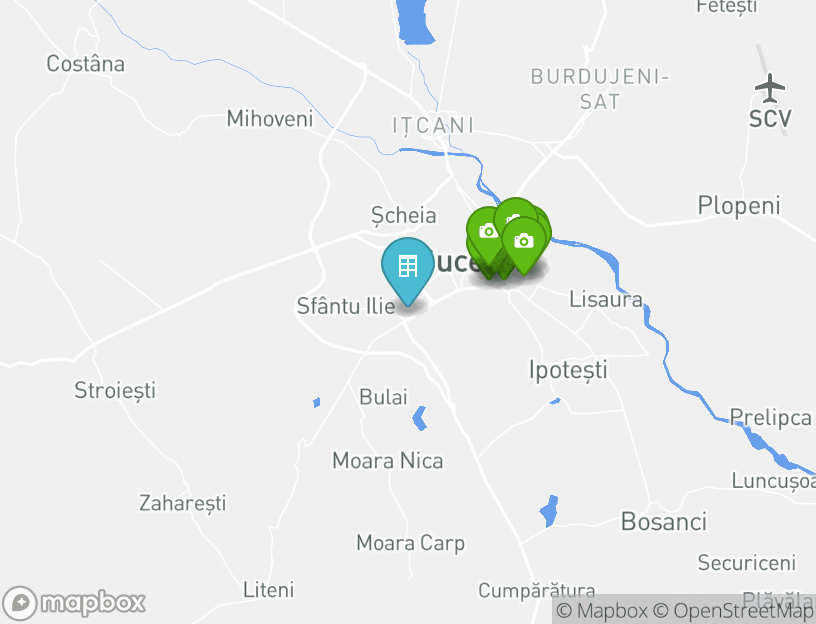Screen dimensions: 816x624
Task: Open the © Mapbox attribution link
Action: 602,610
